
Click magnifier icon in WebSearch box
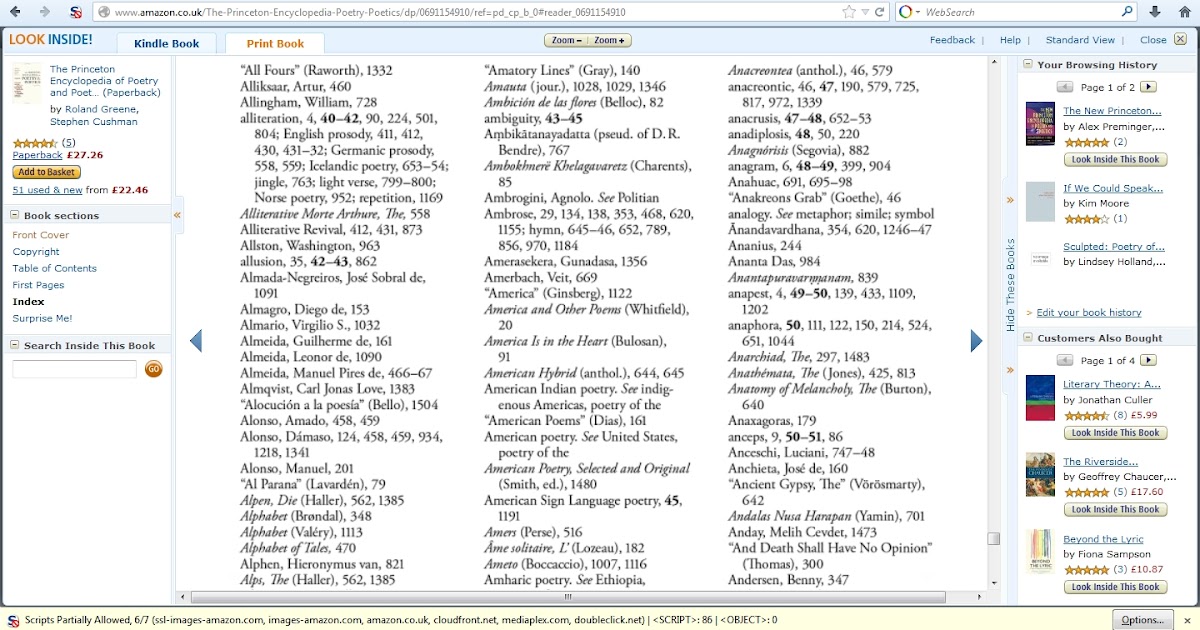[x=1127, y=12]
